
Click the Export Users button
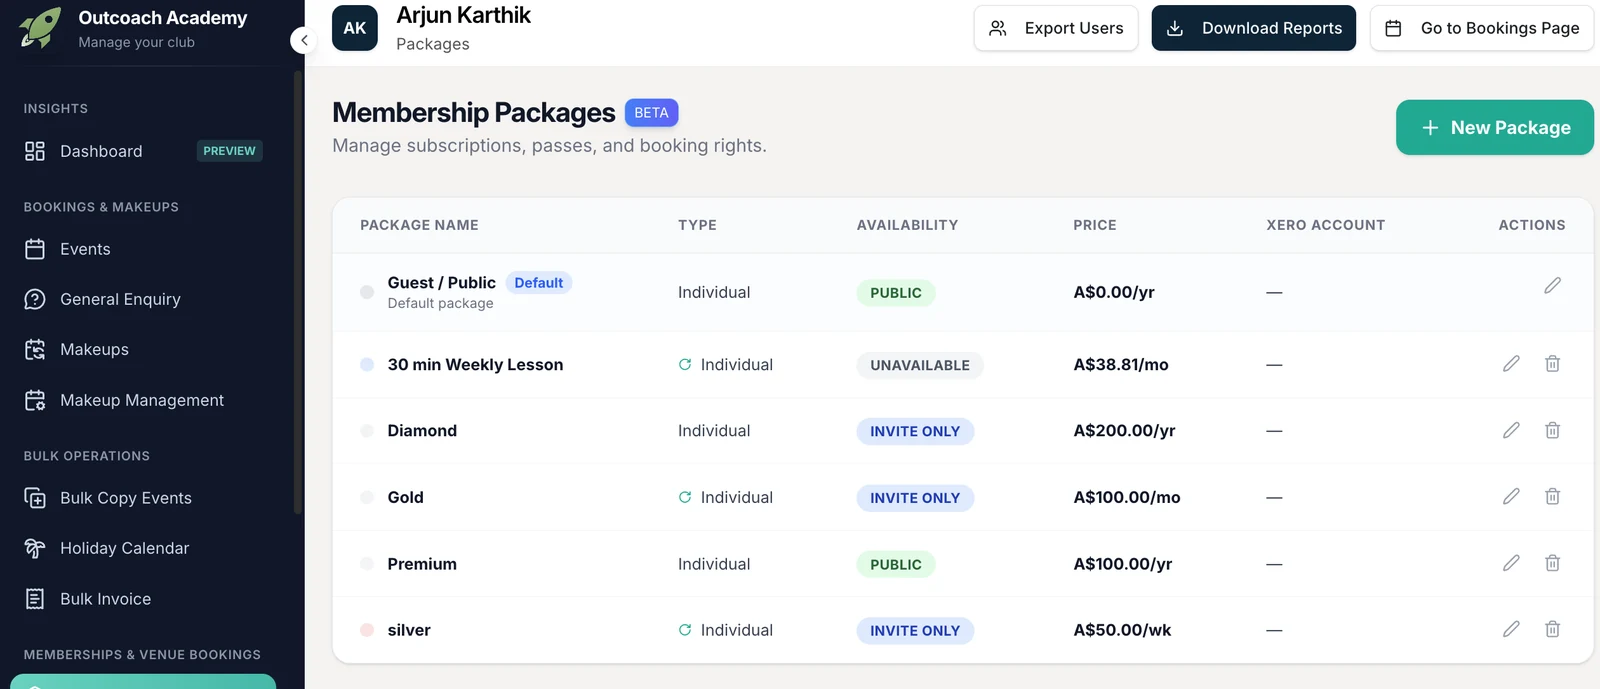pos(1056,28)
